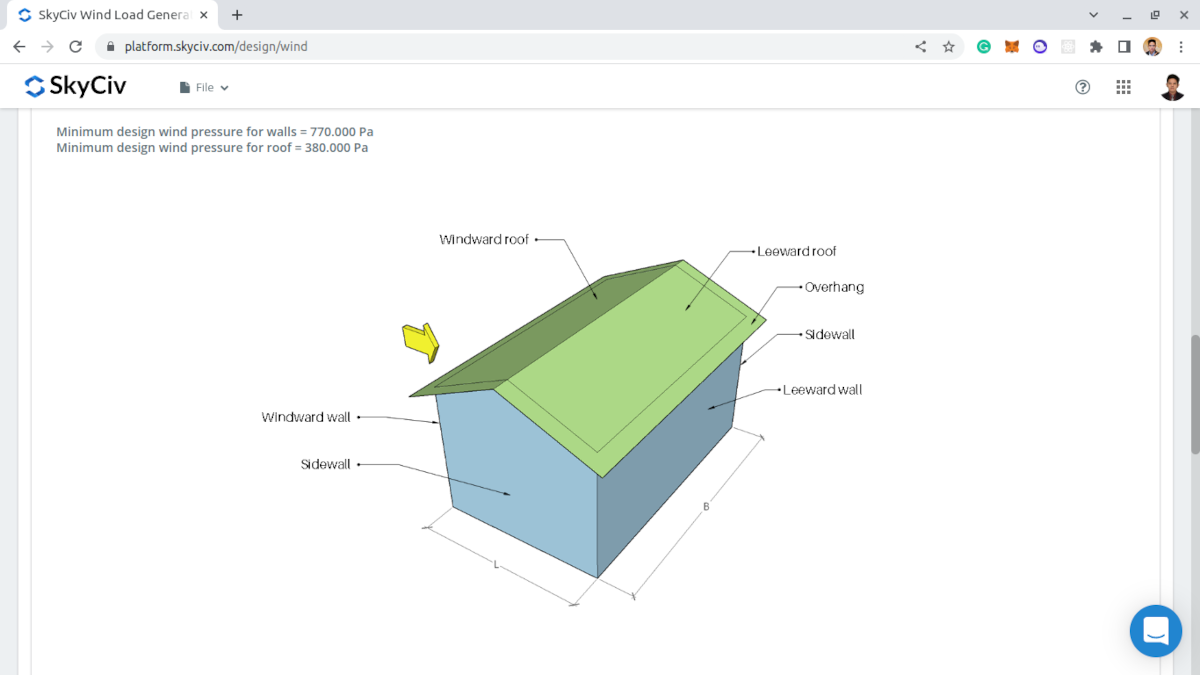Click the browser back arrow

pos(19,47)
